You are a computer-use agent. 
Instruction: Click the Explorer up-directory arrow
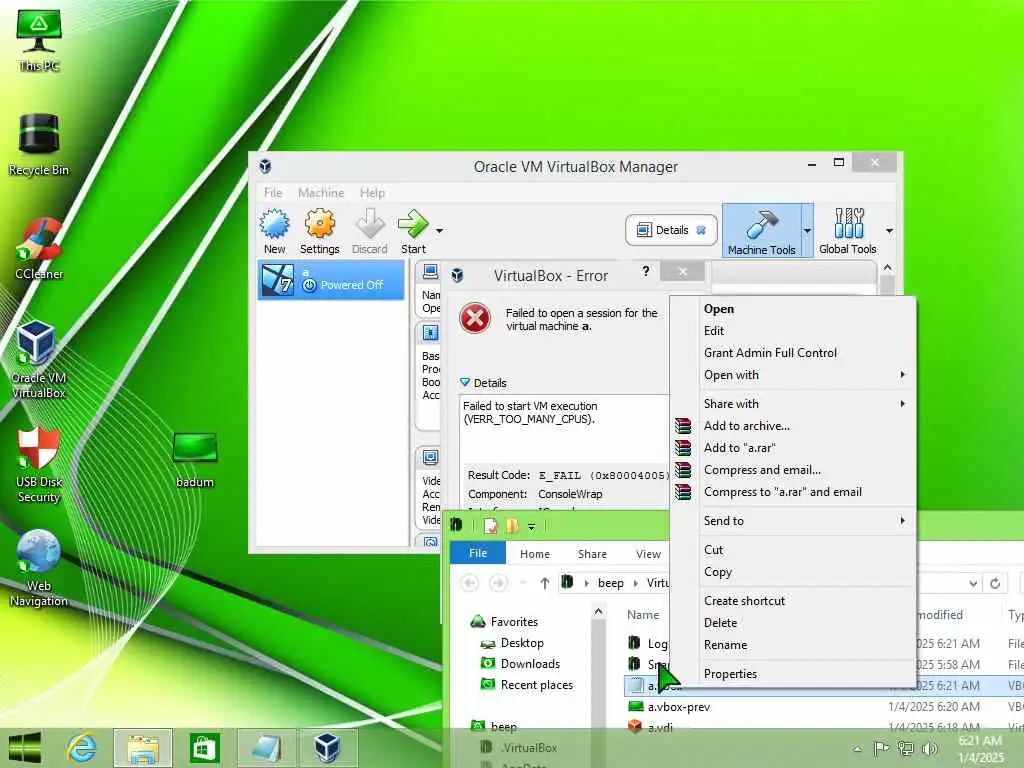coord(544,583)
